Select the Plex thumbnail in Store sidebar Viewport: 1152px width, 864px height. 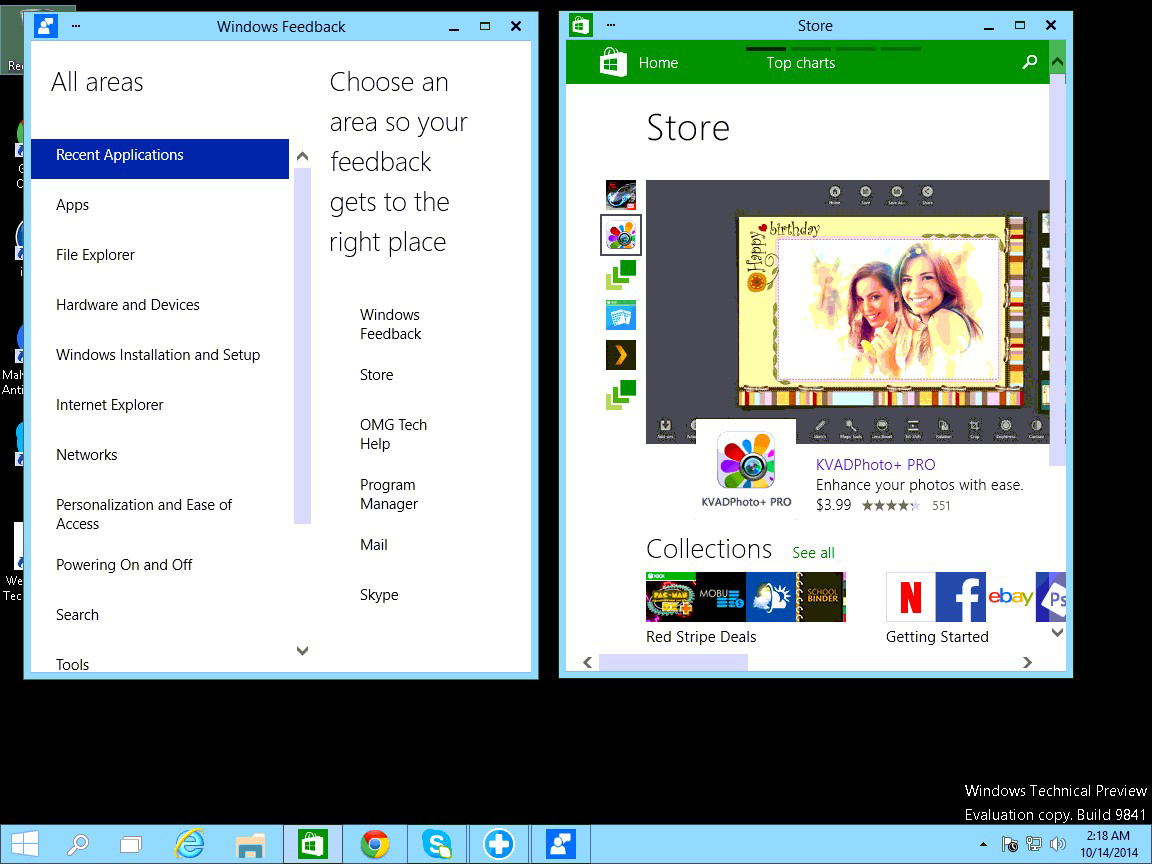[x=621, y=355]
